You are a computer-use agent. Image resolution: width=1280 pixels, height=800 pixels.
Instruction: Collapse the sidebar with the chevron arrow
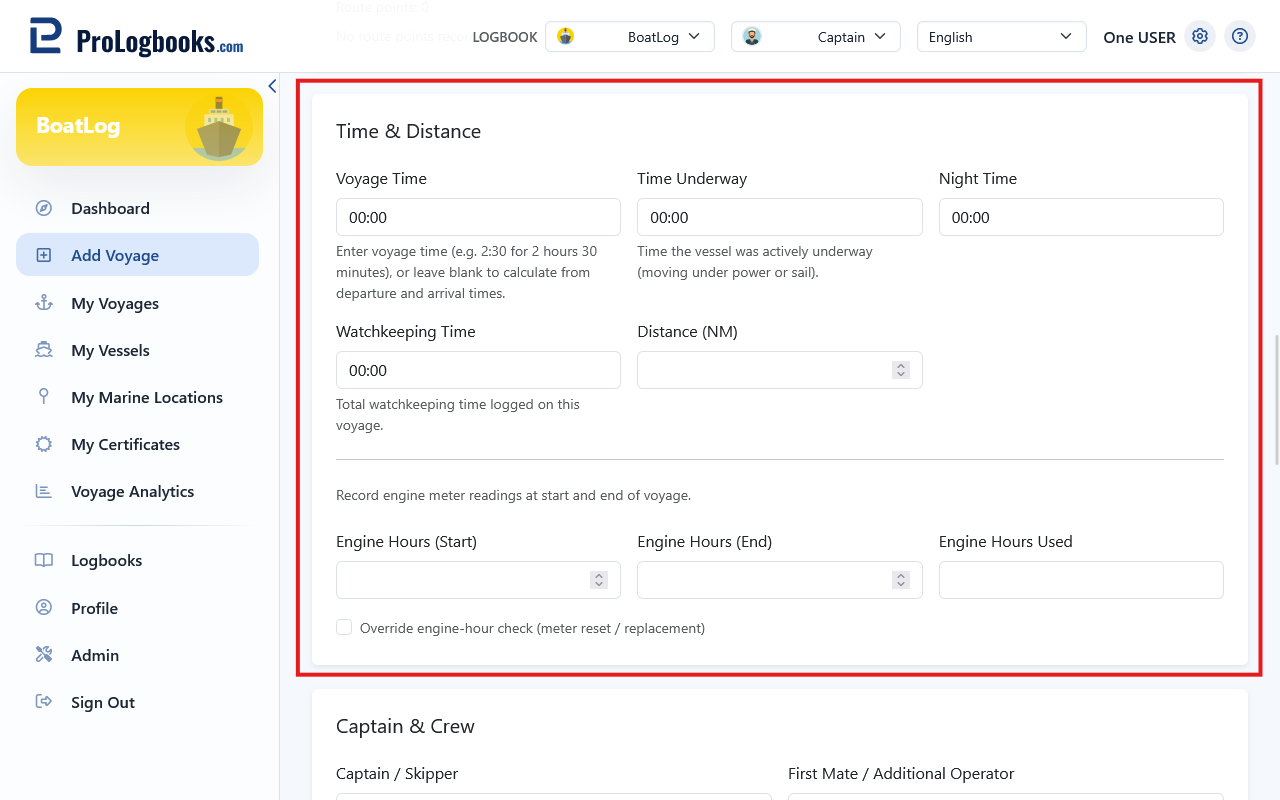coord(272,86)
